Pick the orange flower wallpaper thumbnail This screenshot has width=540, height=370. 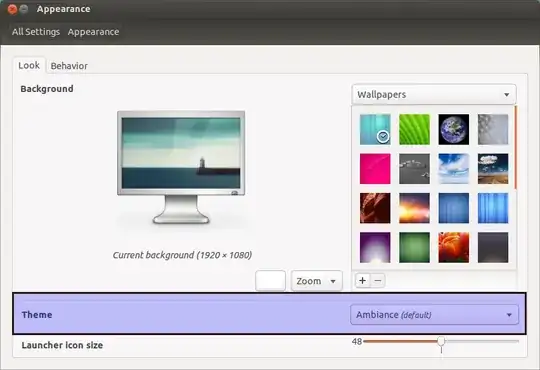click(454, 247)
